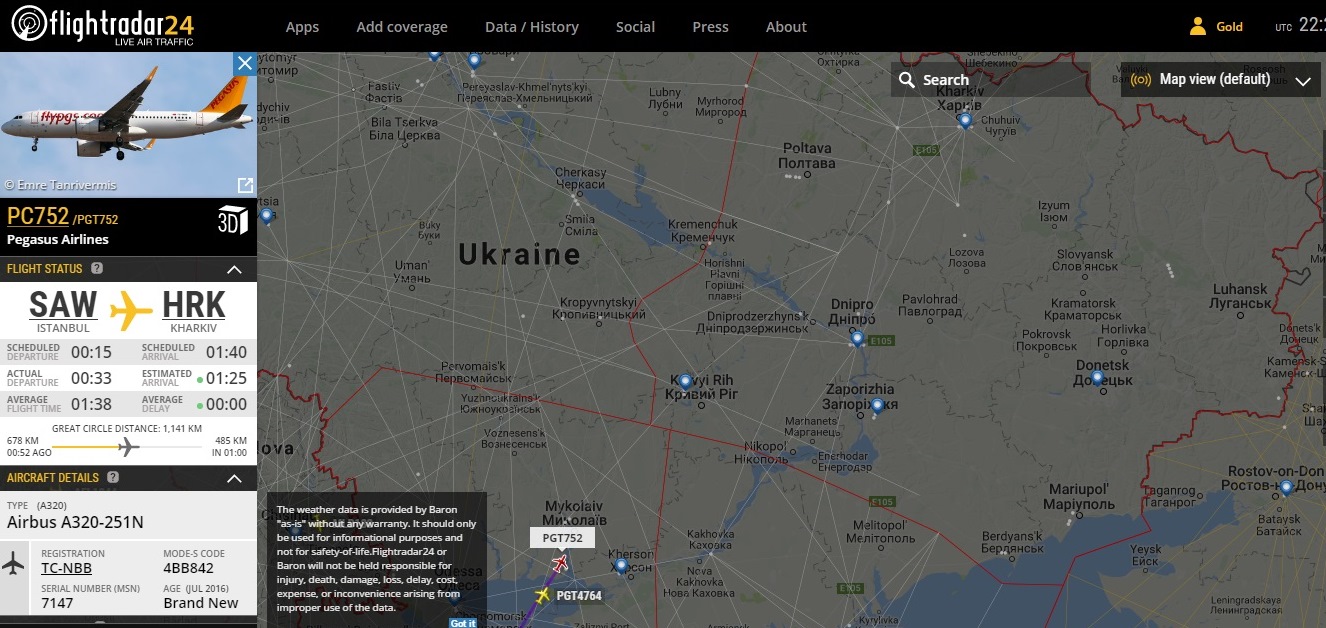Click the Mode-S code 4BB842

[x=189, y=569]
